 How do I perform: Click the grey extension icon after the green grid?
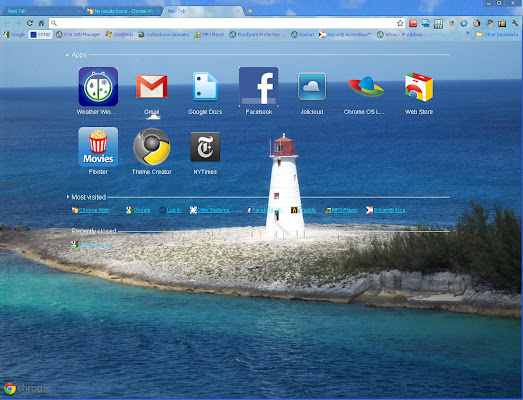pos(451,23)
